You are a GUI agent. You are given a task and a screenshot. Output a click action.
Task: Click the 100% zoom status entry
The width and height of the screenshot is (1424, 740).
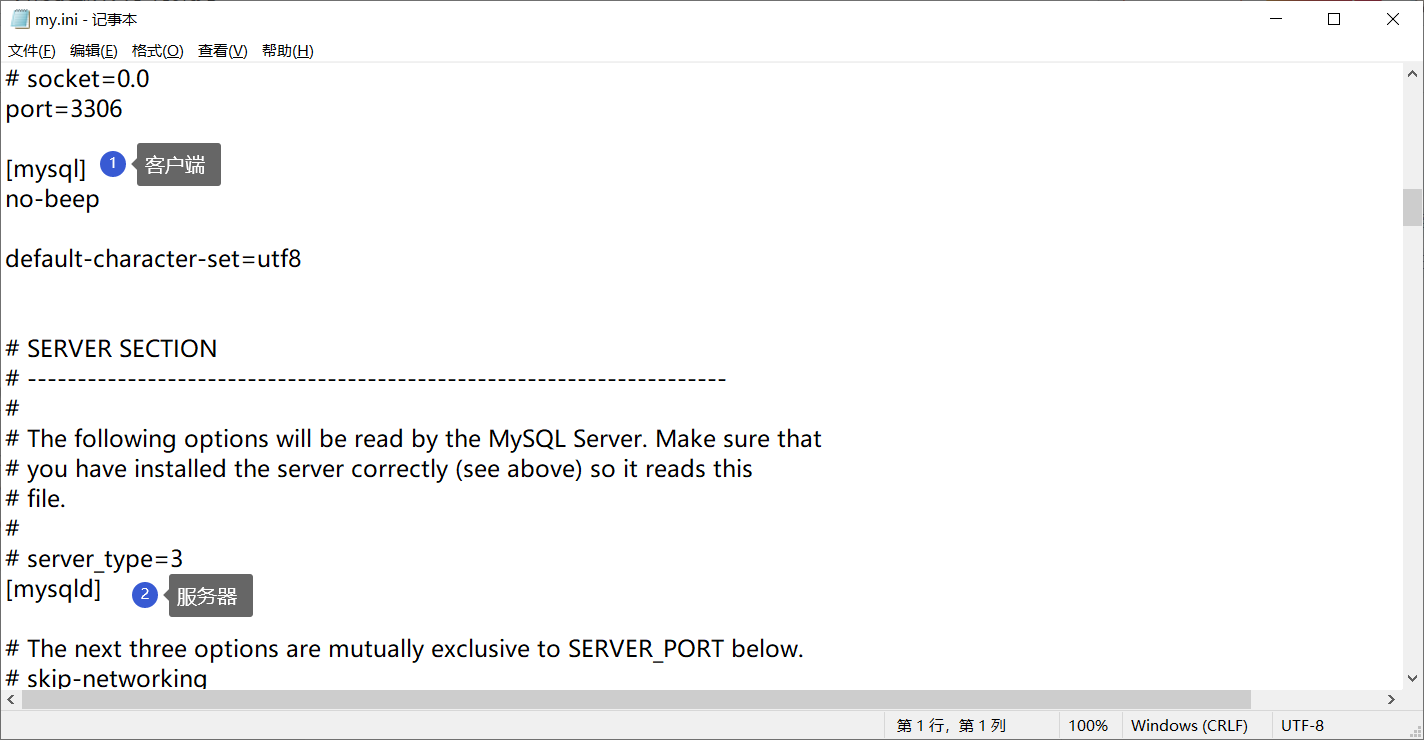pos(1088,725)
